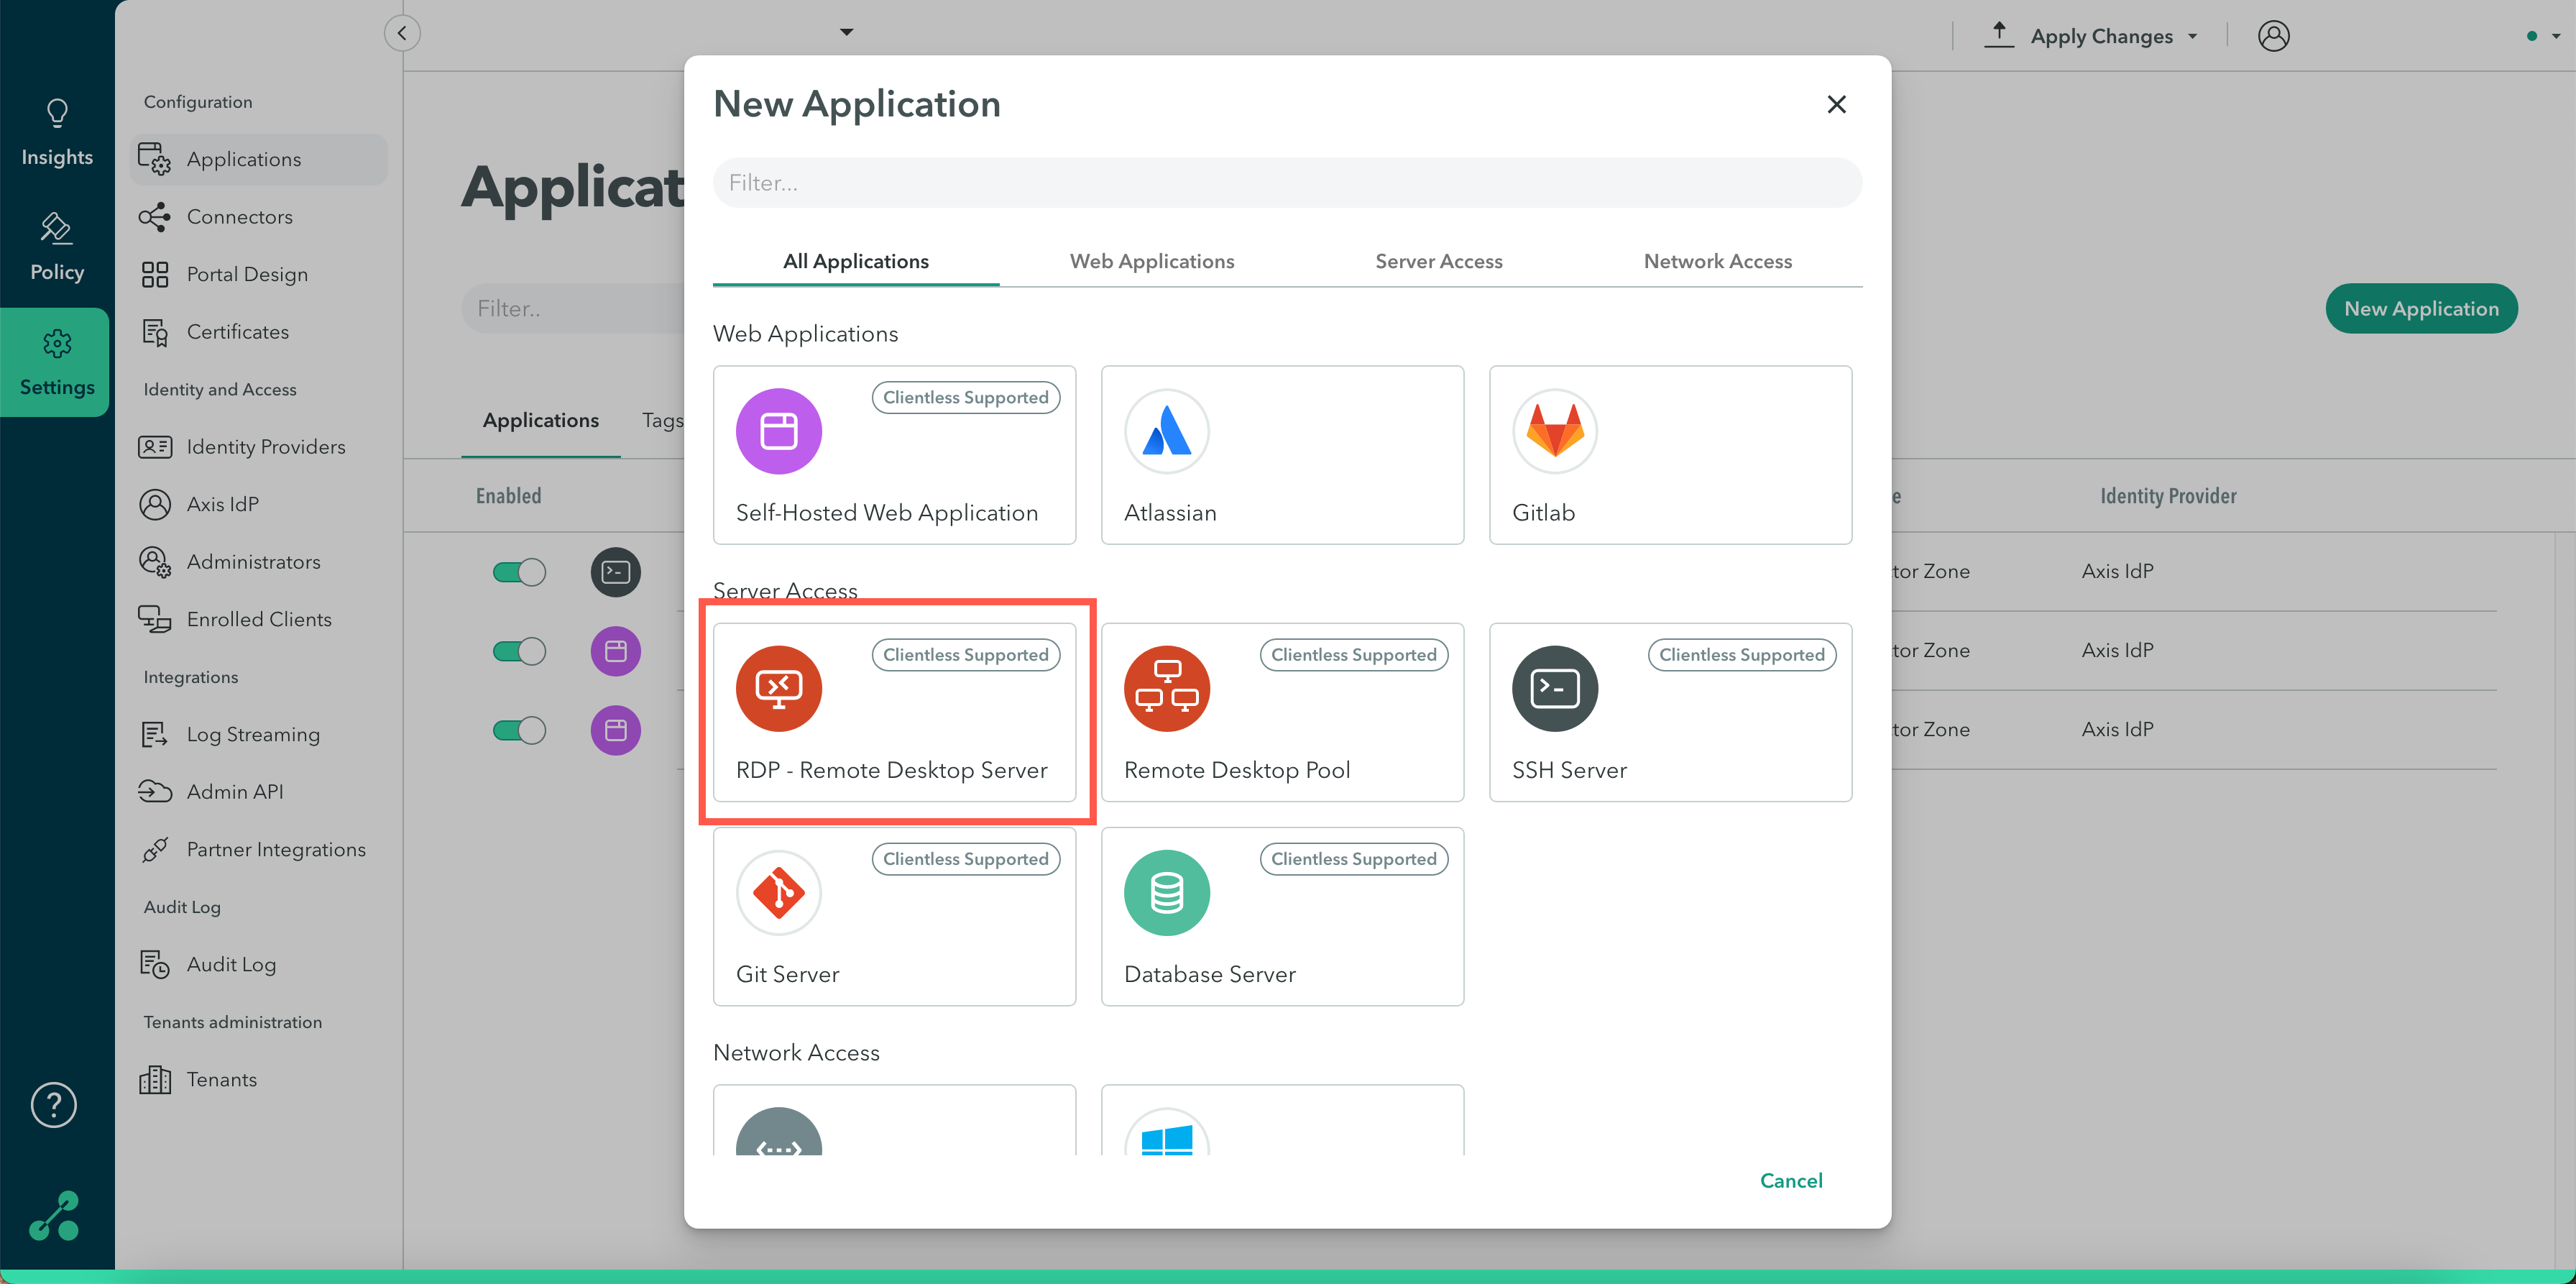Viewport: 2576px width, 1284px height.
Task: Select Self-Hosted Web Application icon
Action: (778, 431)
